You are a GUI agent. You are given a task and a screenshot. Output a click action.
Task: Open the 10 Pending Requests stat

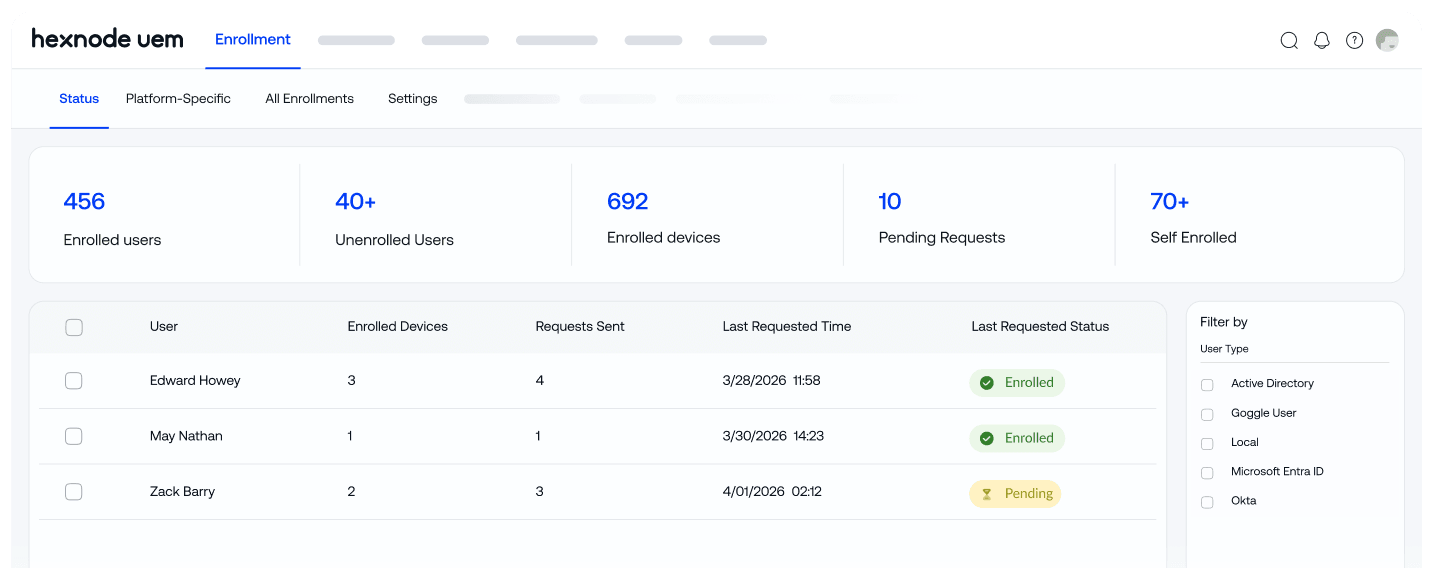(x=942, y=218)
